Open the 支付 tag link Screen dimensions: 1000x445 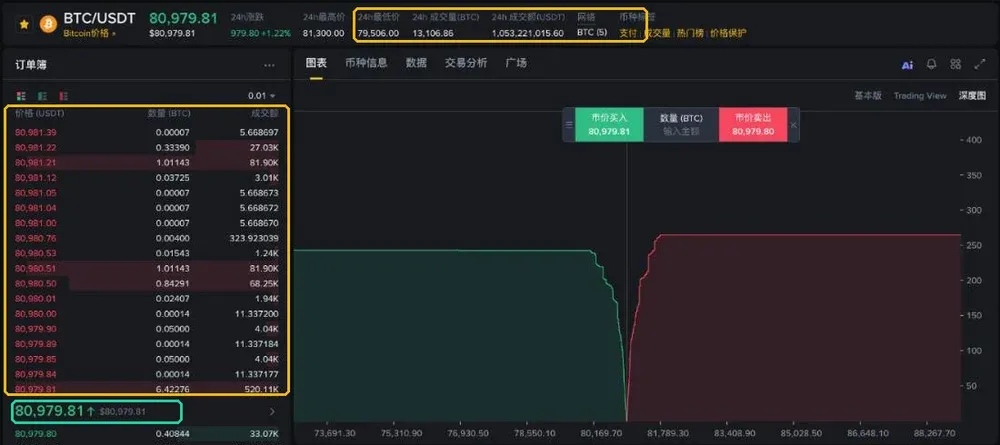click(x=628, y=33)
